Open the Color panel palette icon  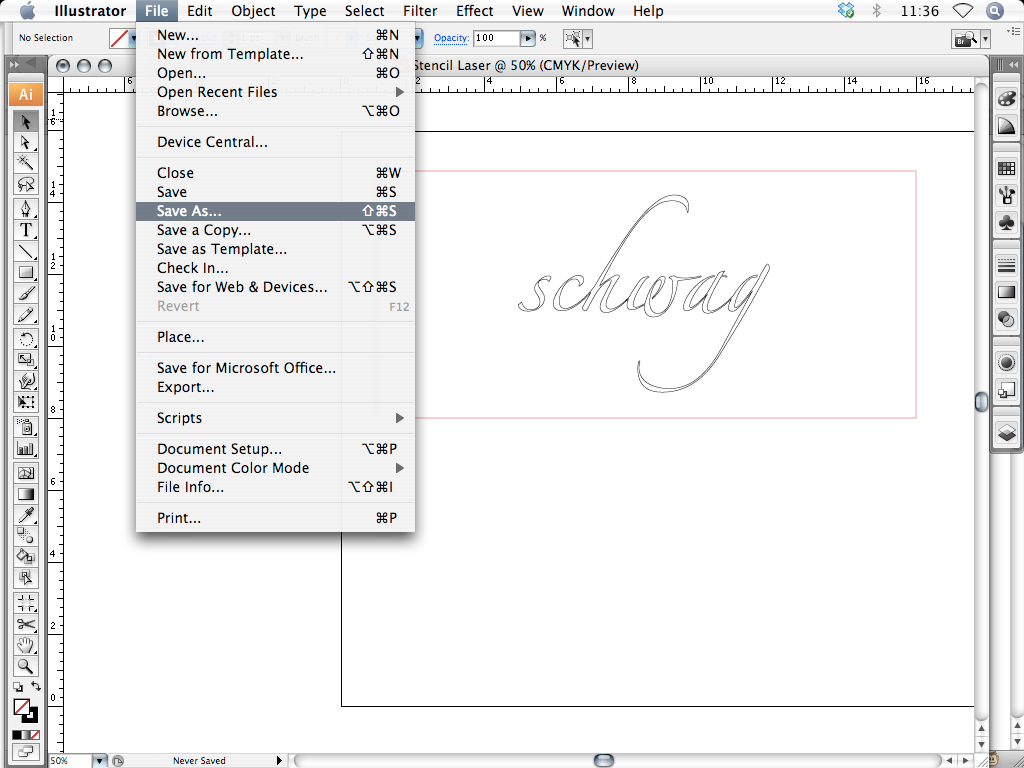tap(1006, 99)
